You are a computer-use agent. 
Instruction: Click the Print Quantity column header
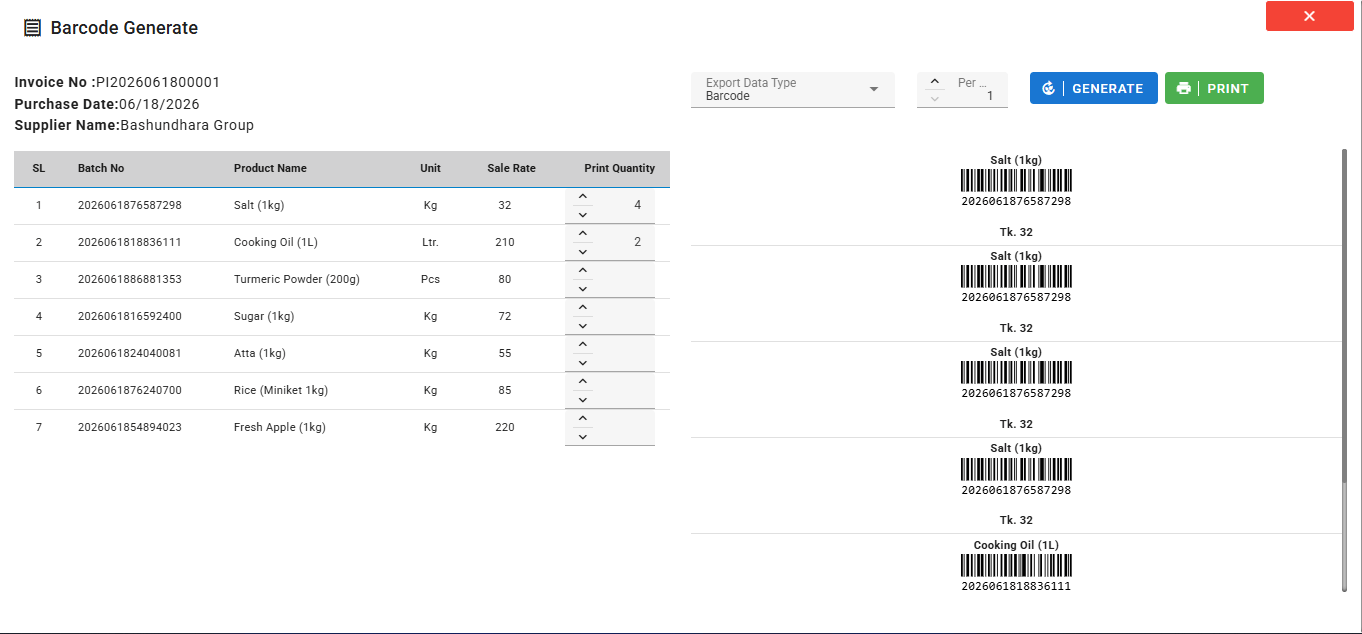tap(620, 168)
